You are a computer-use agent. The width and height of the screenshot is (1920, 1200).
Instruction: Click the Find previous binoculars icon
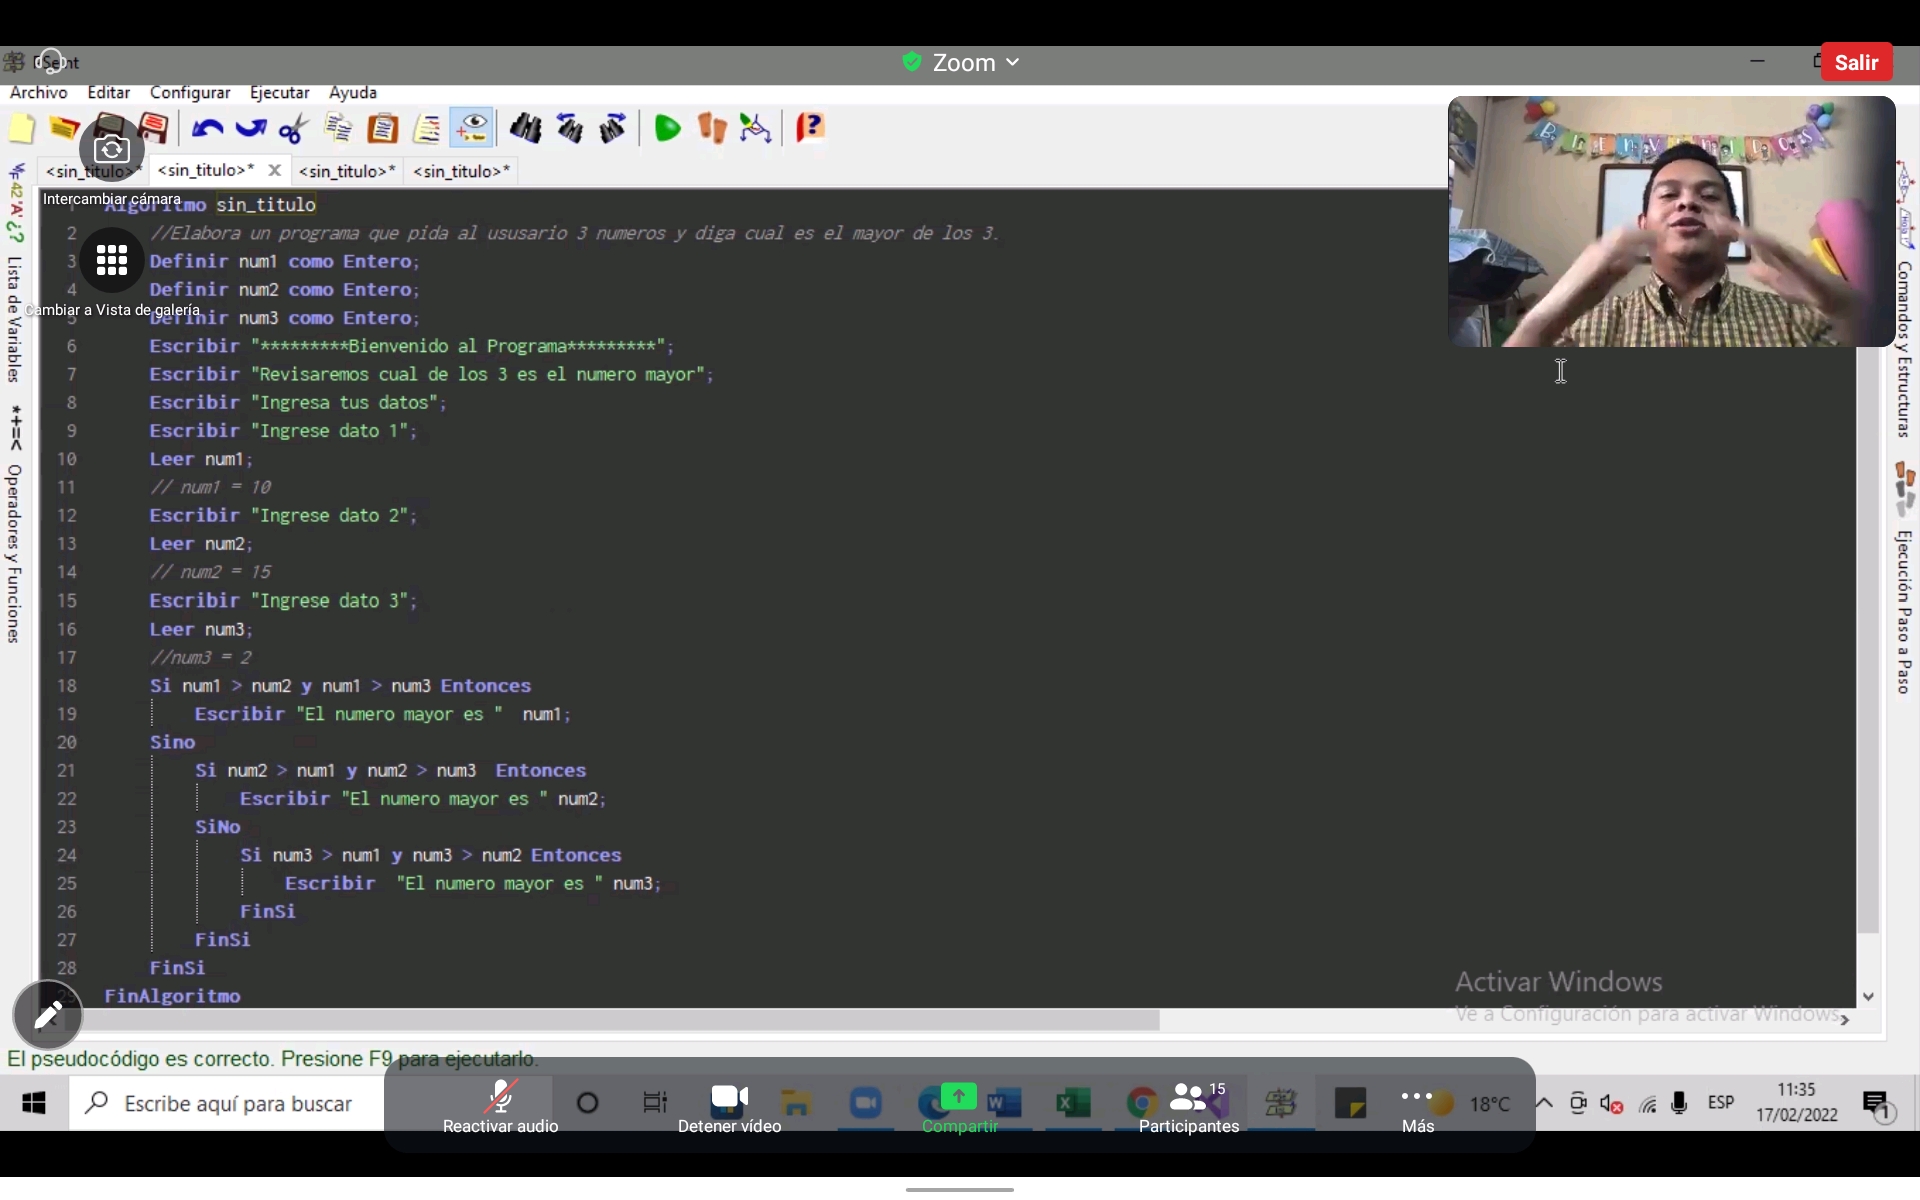click(570, 129)
